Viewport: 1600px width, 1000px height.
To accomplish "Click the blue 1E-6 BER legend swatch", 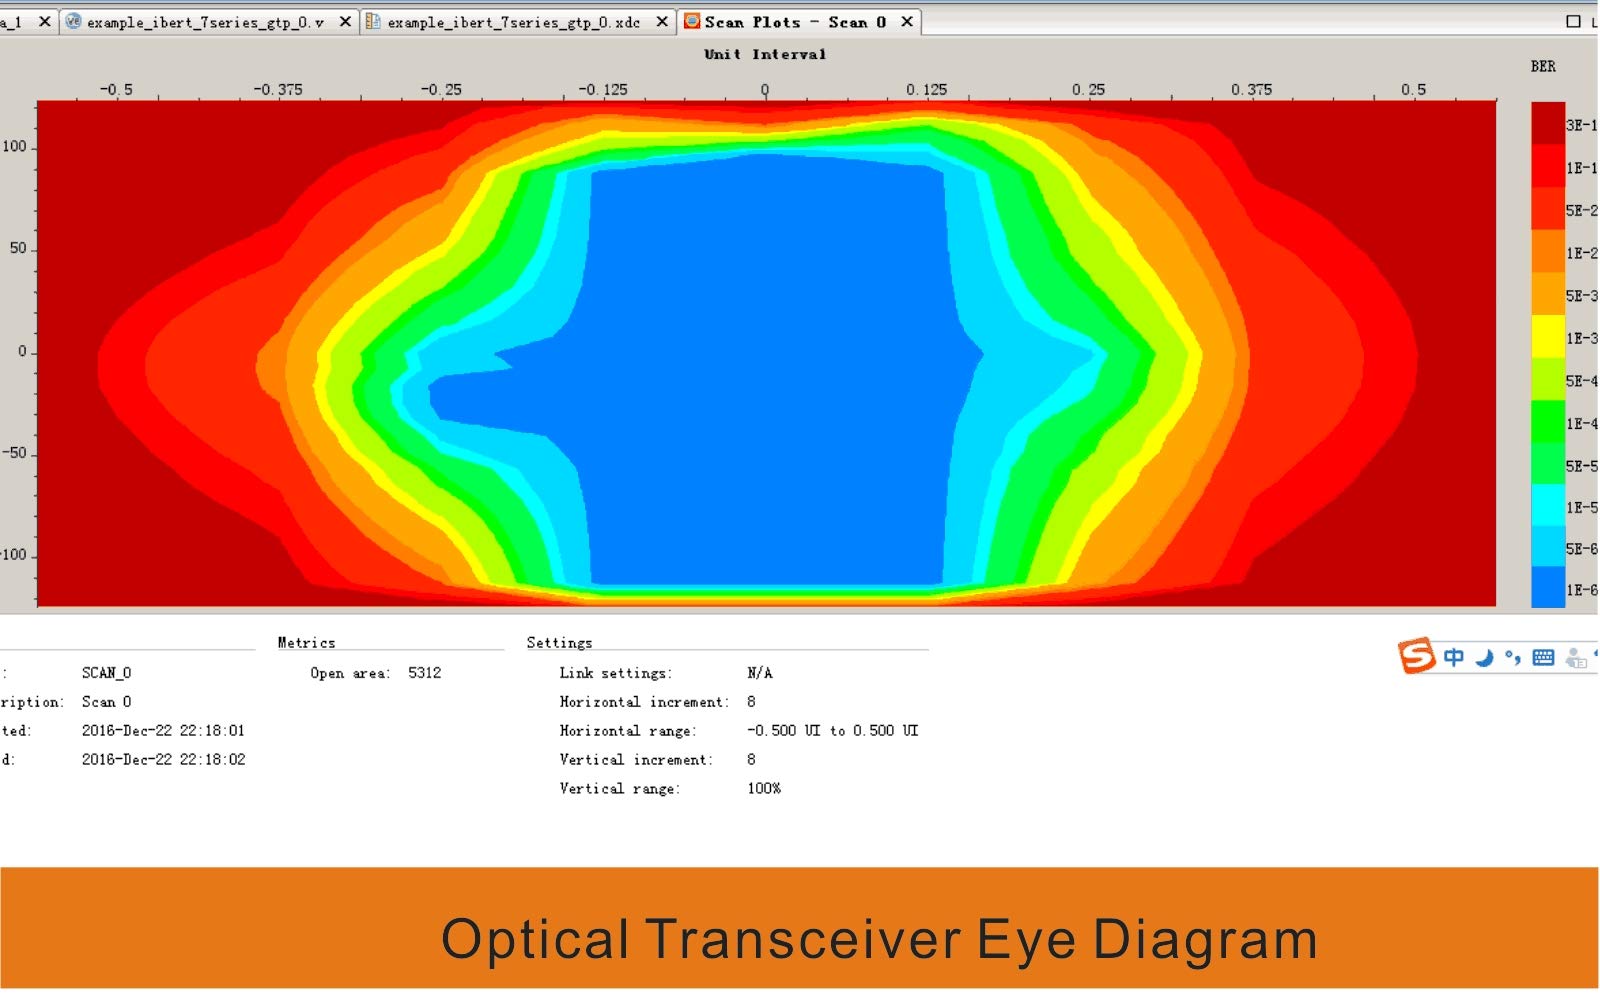I will click(1548, 588).
